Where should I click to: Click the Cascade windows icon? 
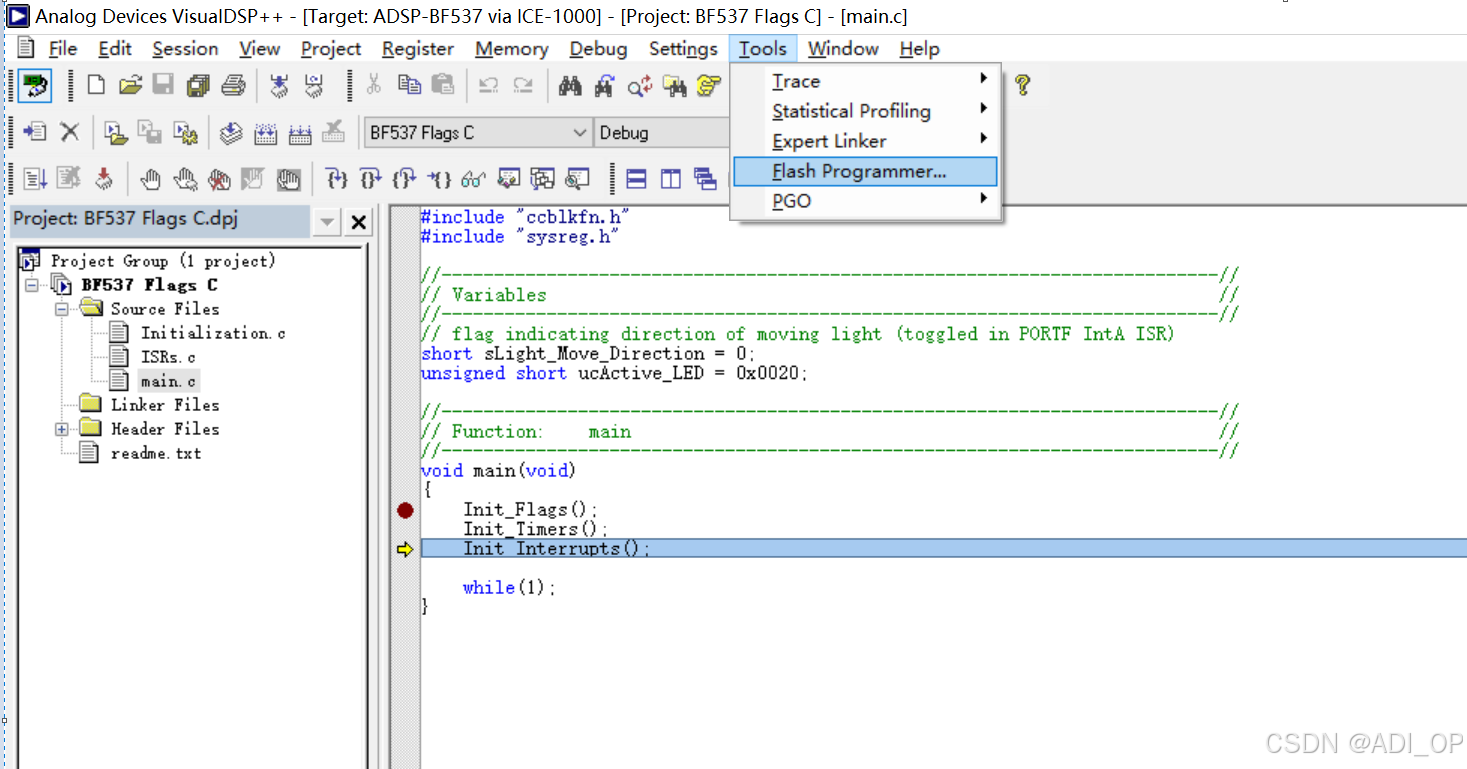pos(705,179)
